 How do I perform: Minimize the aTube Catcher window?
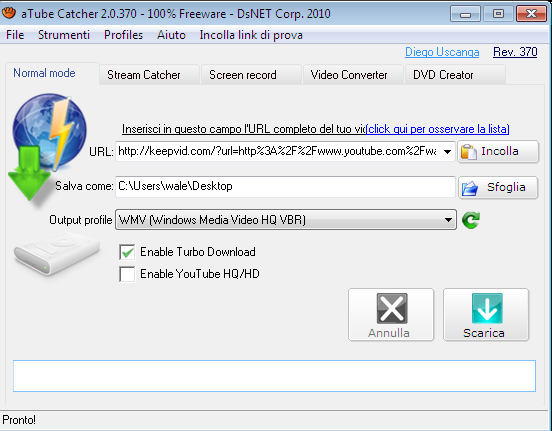pos(465,14)
